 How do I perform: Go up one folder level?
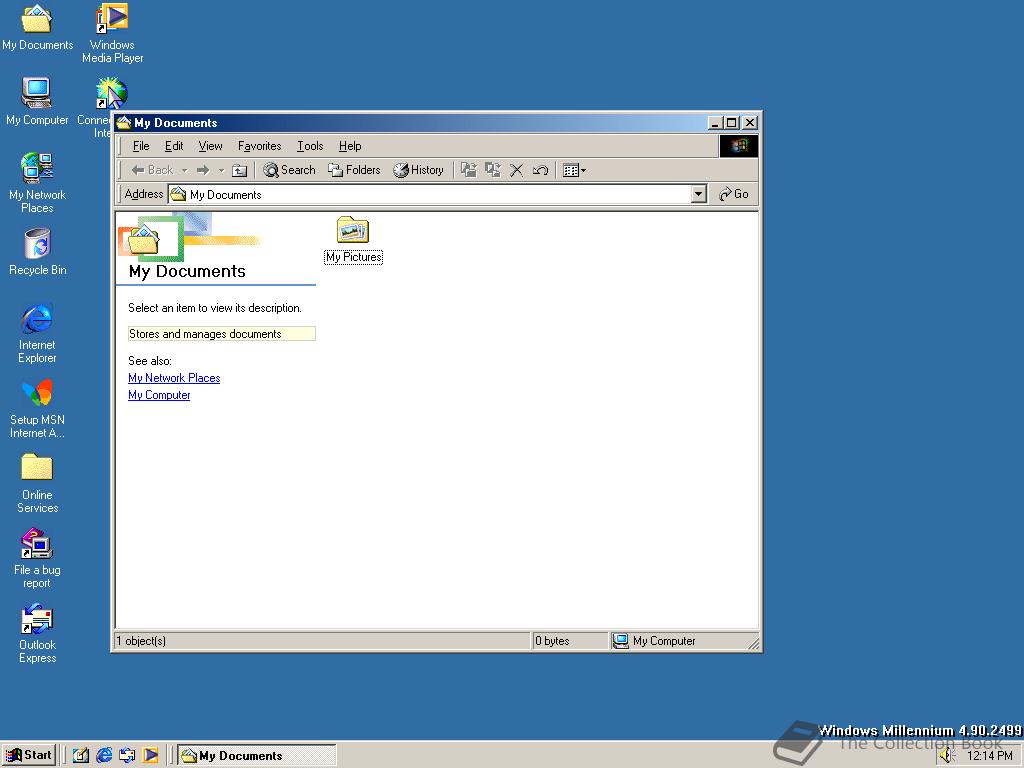[240, 170]
